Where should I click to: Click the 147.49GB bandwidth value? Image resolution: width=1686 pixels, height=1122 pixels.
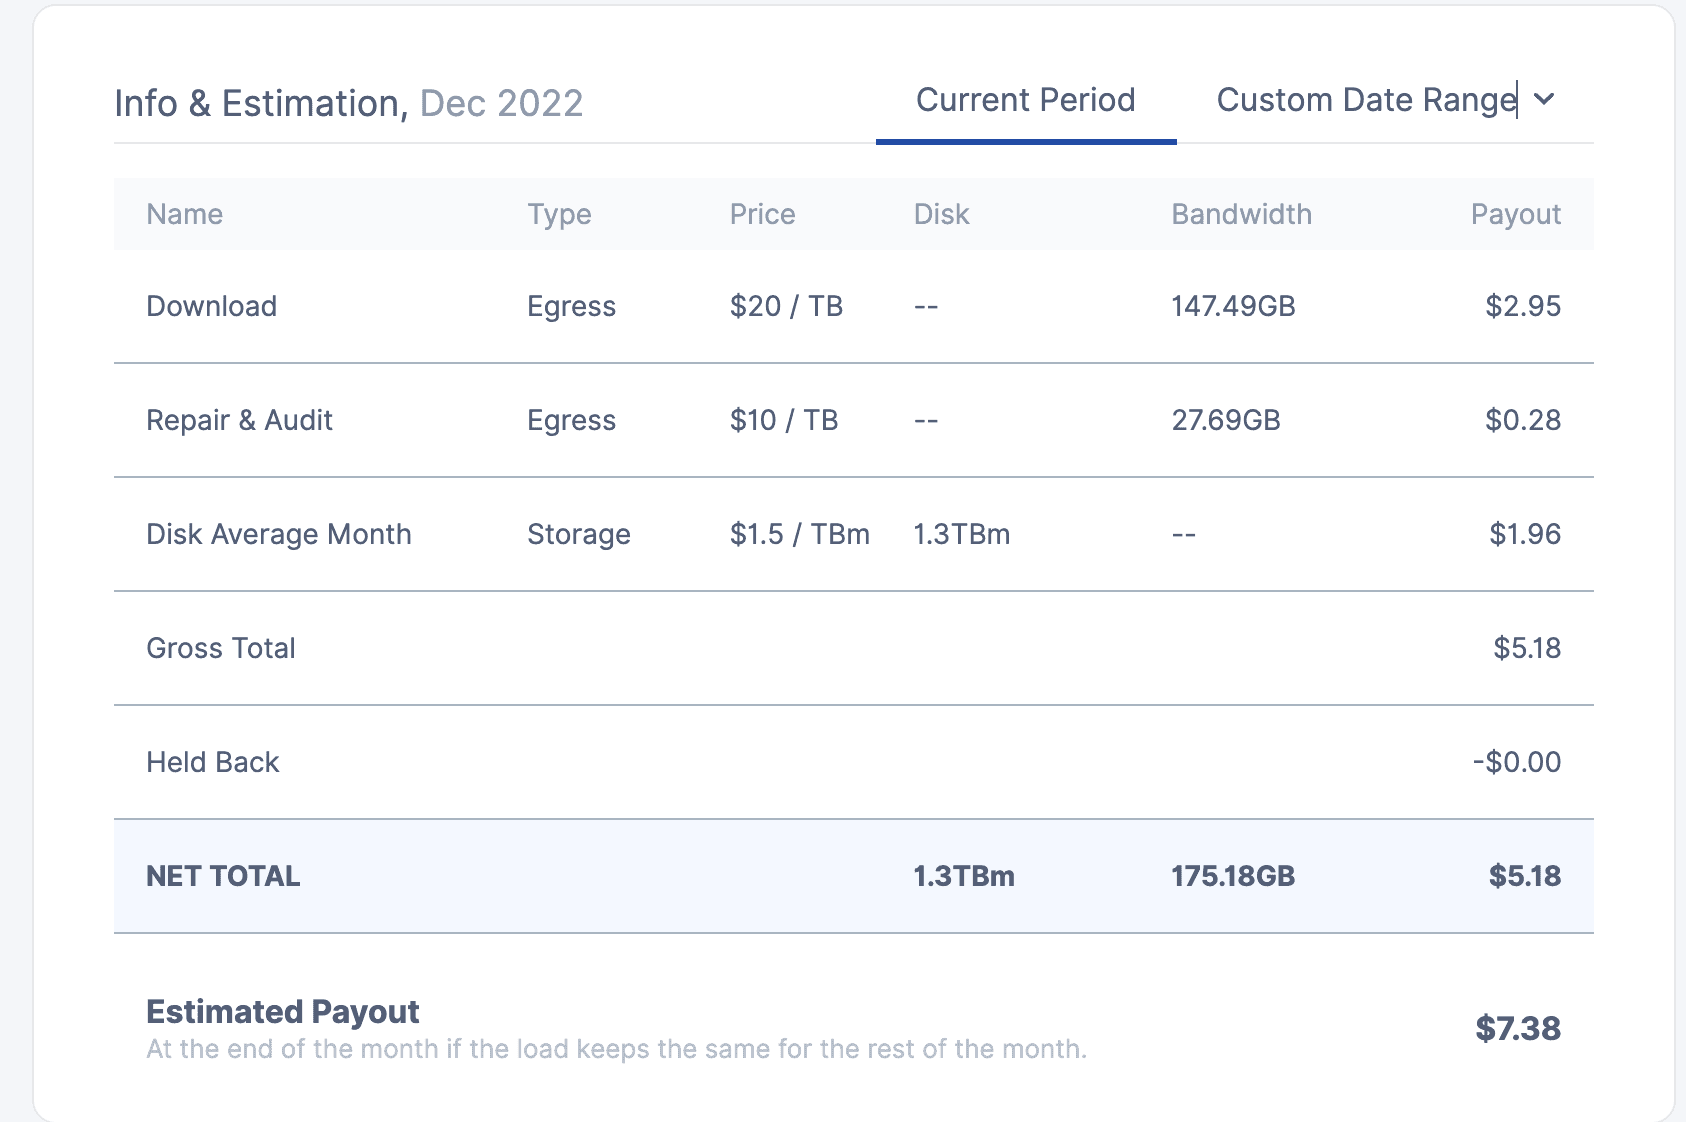[1233, 306]
